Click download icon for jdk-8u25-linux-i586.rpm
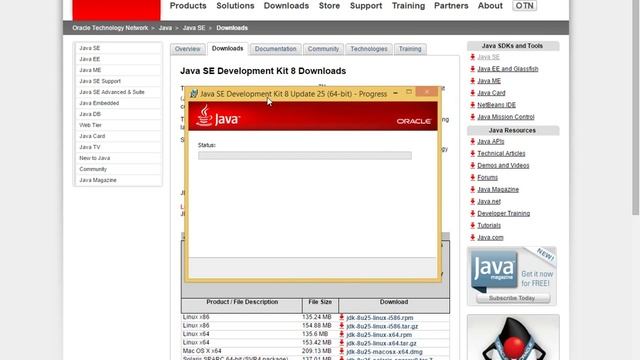Screen dimensions: 640x360 (342, 317)
